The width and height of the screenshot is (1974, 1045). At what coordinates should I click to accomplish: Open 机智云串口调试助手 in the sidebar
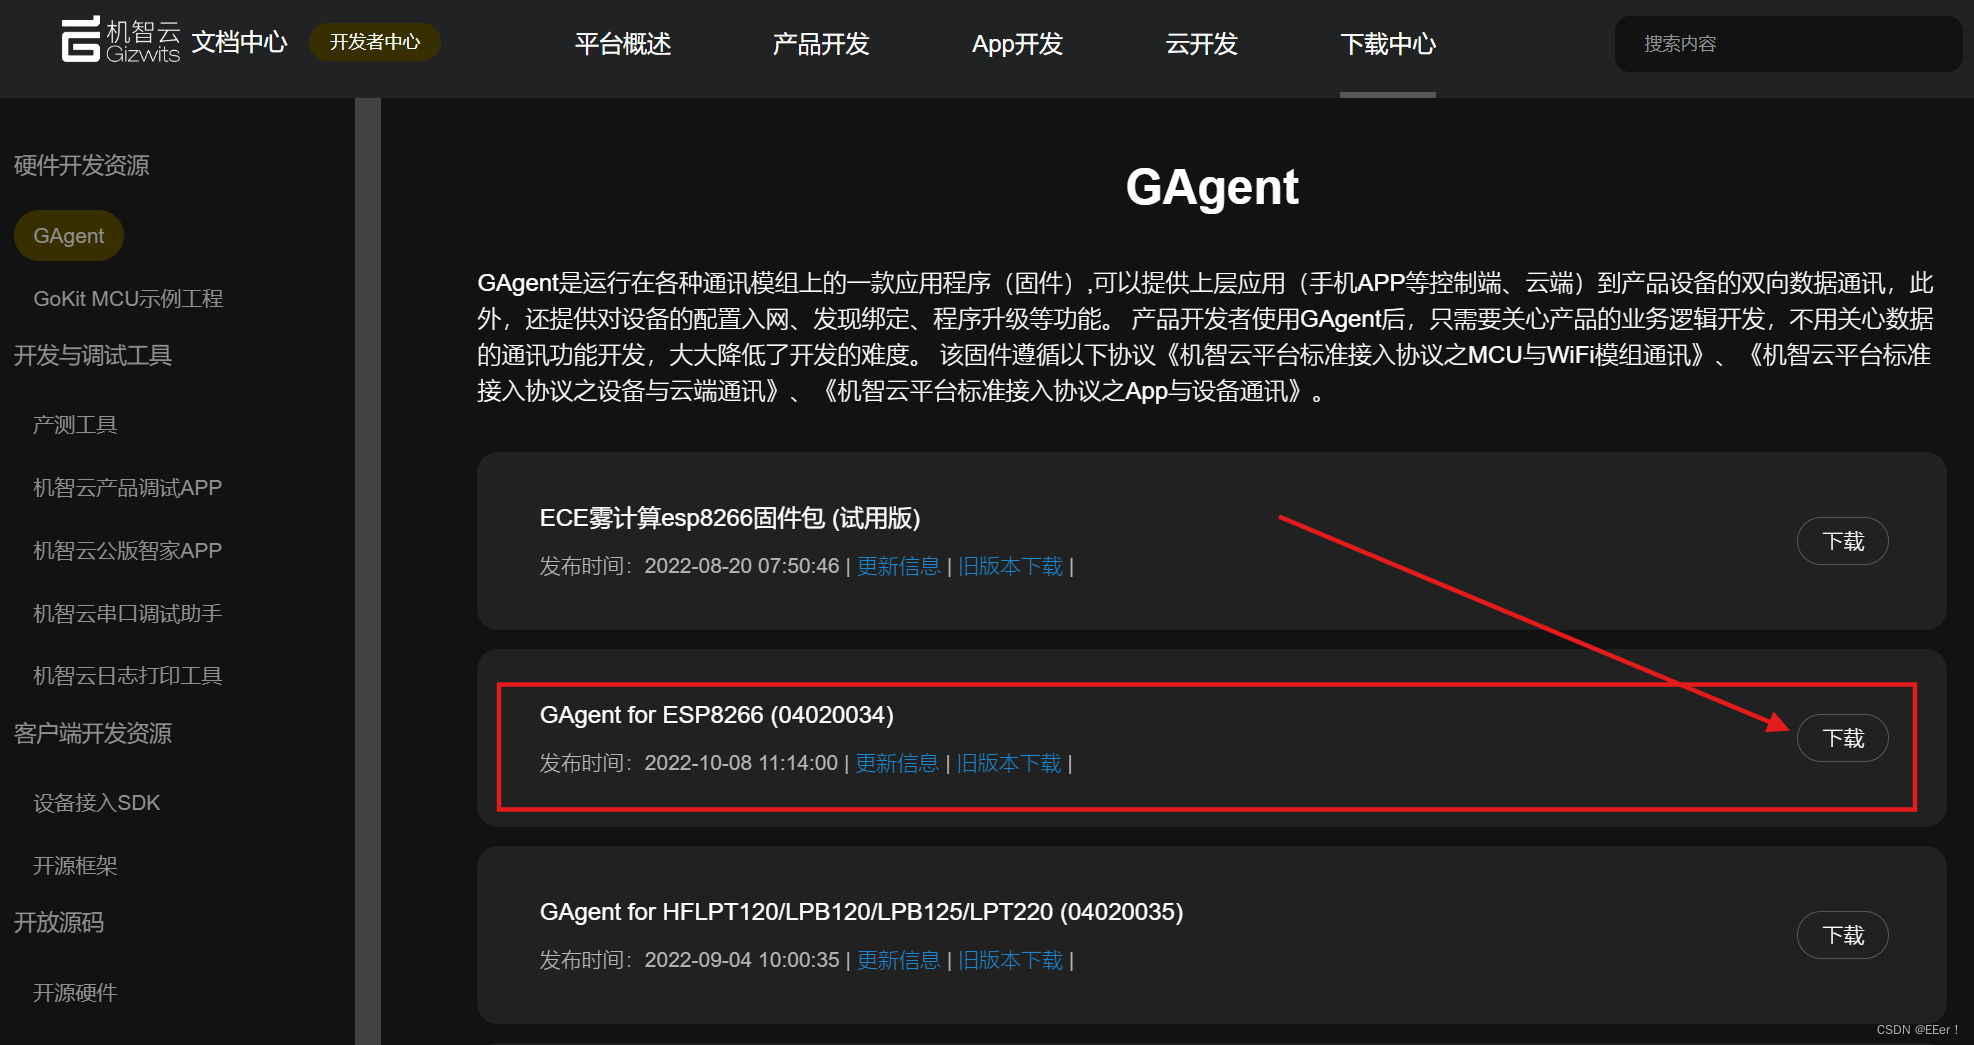point(127,614)
